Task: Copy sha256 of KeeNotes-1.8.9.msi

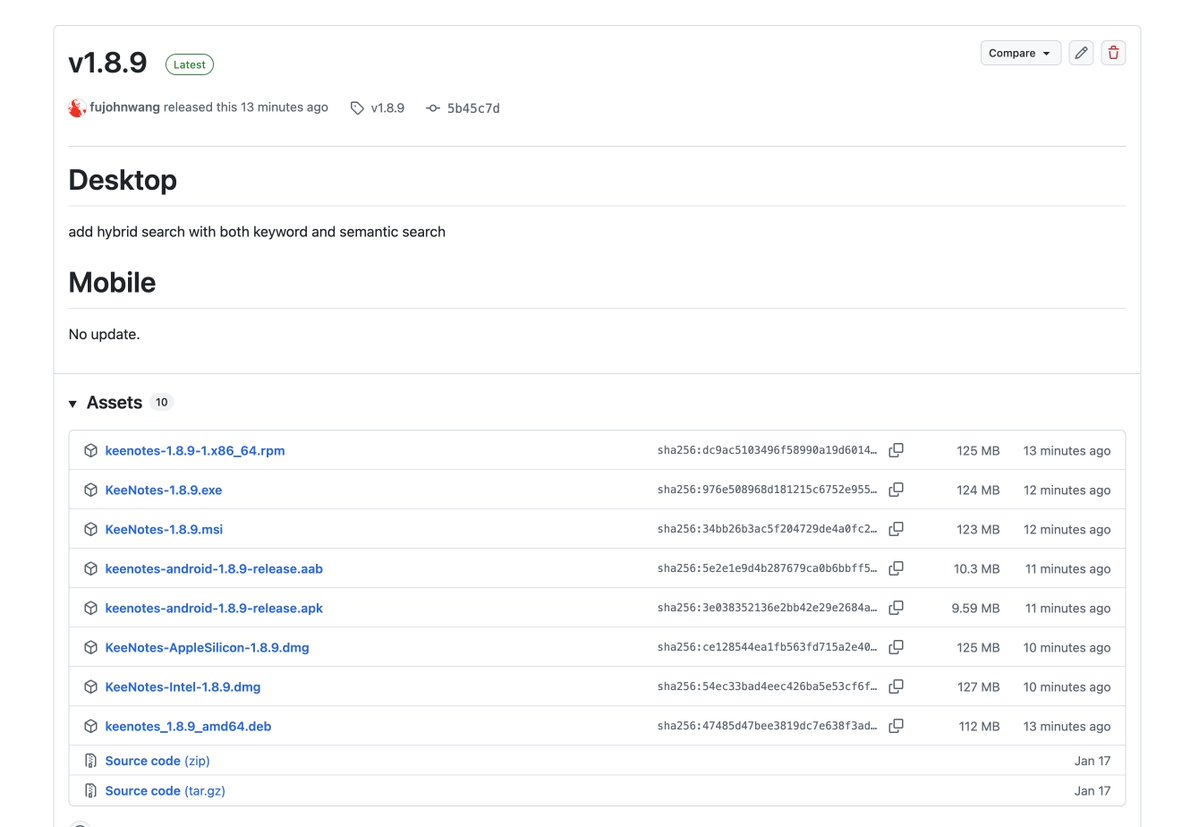Action: tap(896, 529)
